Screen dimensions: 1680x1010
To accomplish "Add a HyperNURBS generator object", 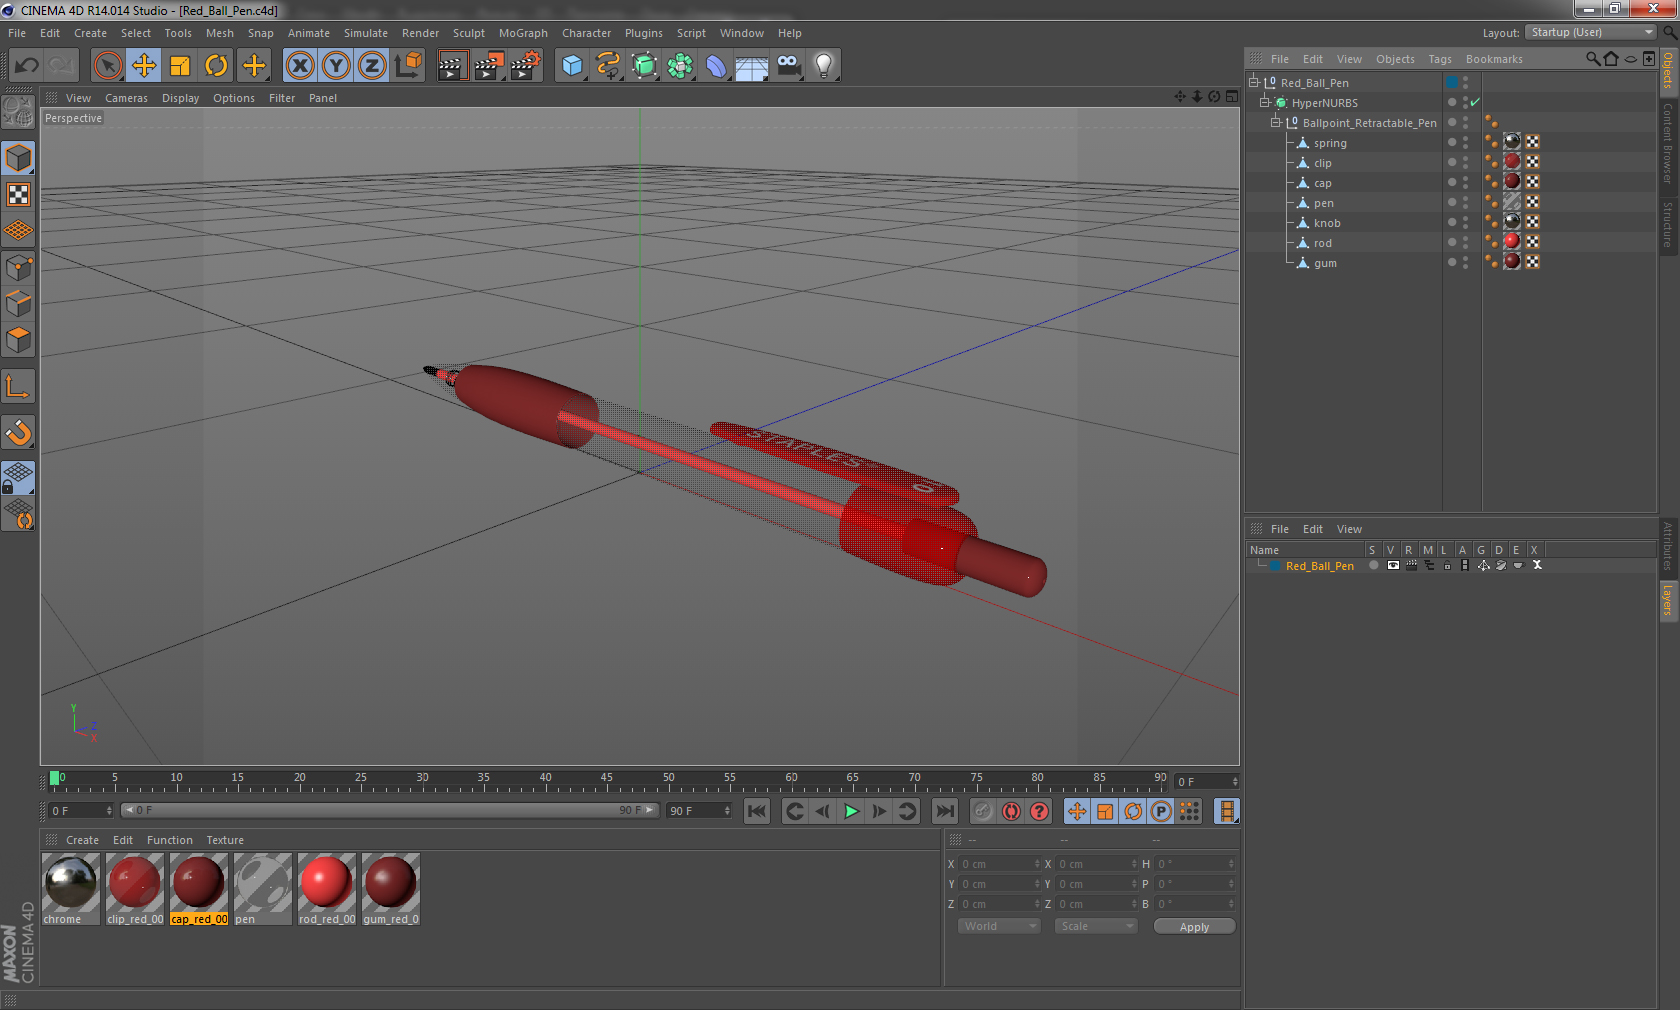I will [644, 66].
